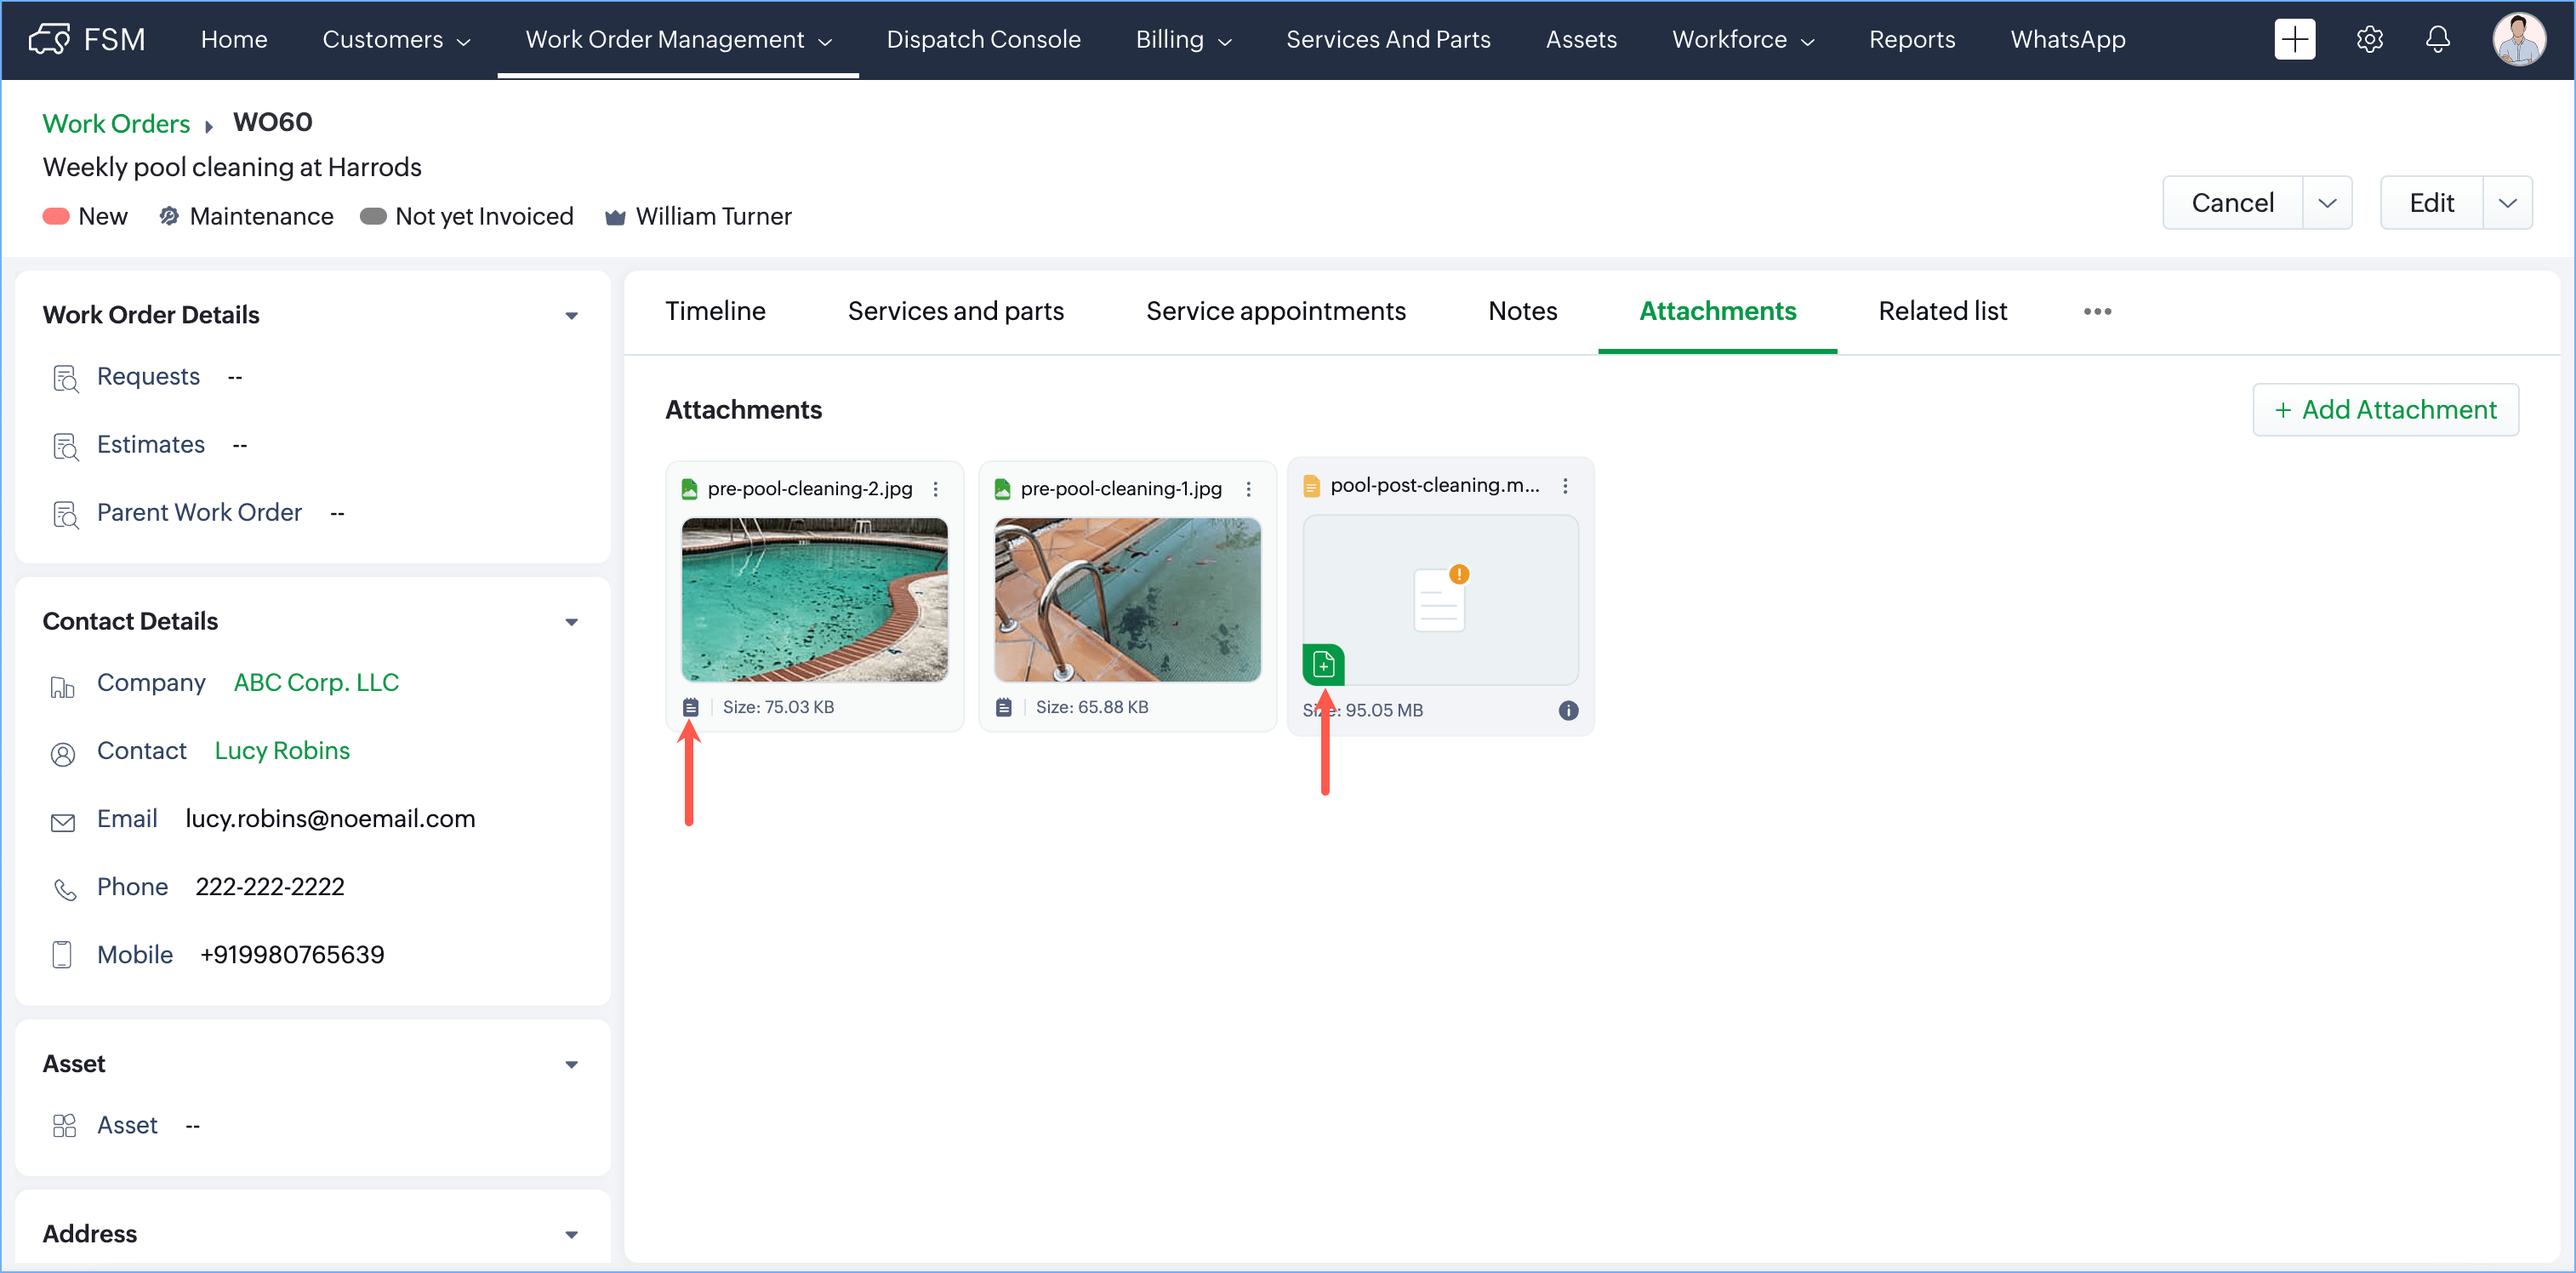
Task: Open options menu for pre-pool-cleaning-1.jpg
Action: 1248,489
